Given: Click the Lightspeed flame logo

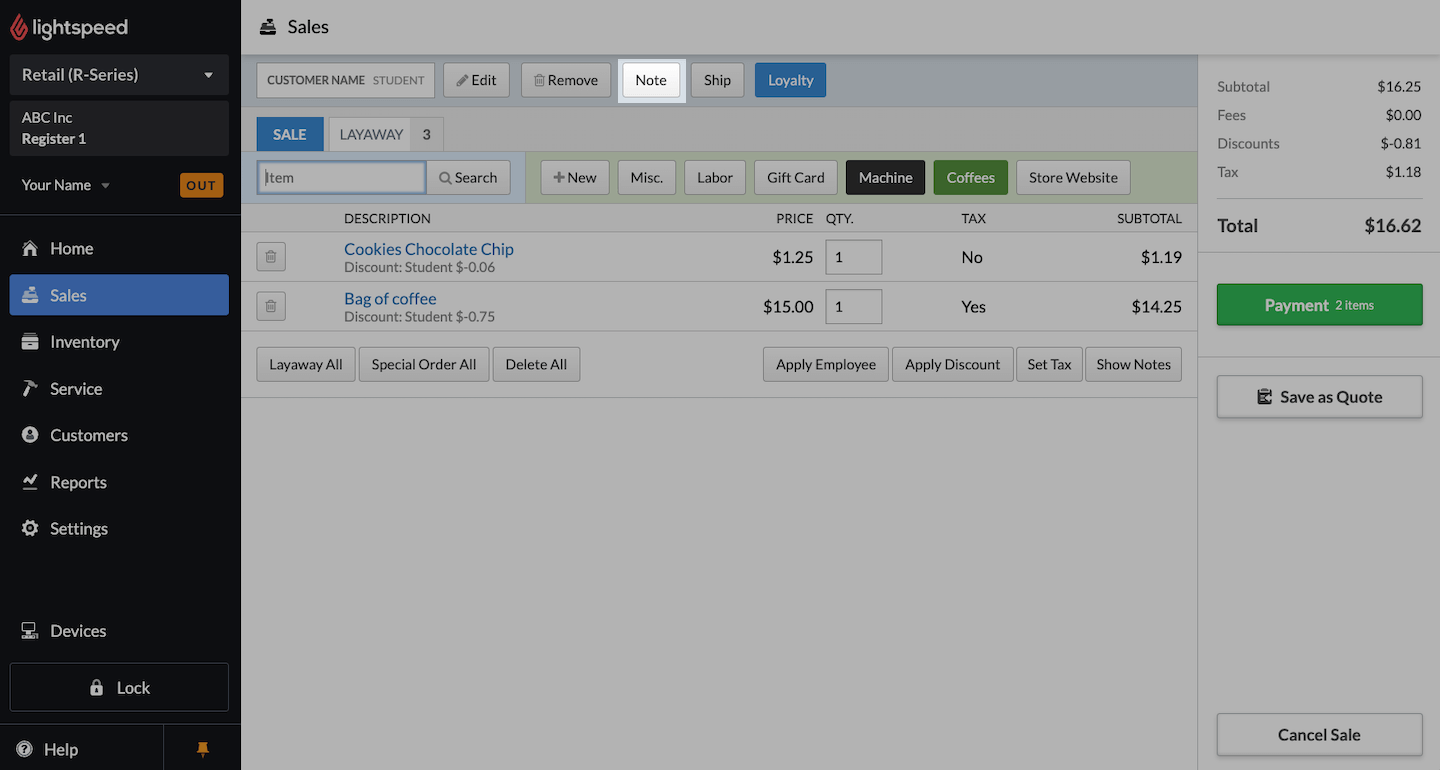Looking at the screenshot, I should point(19,27).
